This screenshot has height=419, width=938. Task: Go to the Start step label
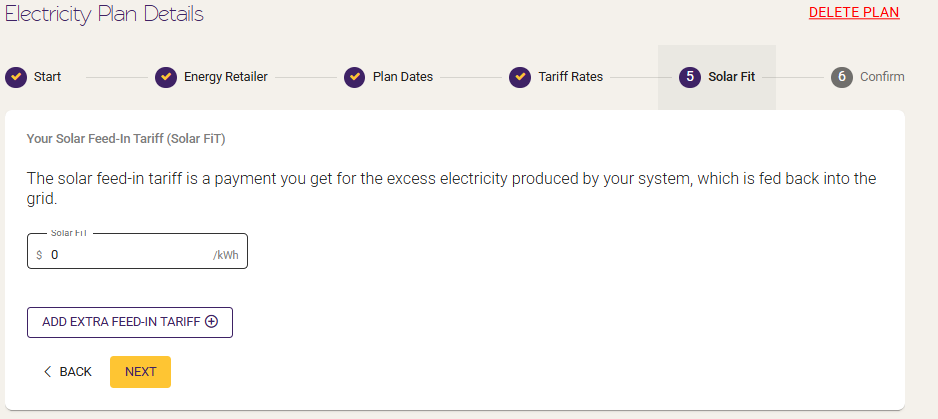[47, 77]
